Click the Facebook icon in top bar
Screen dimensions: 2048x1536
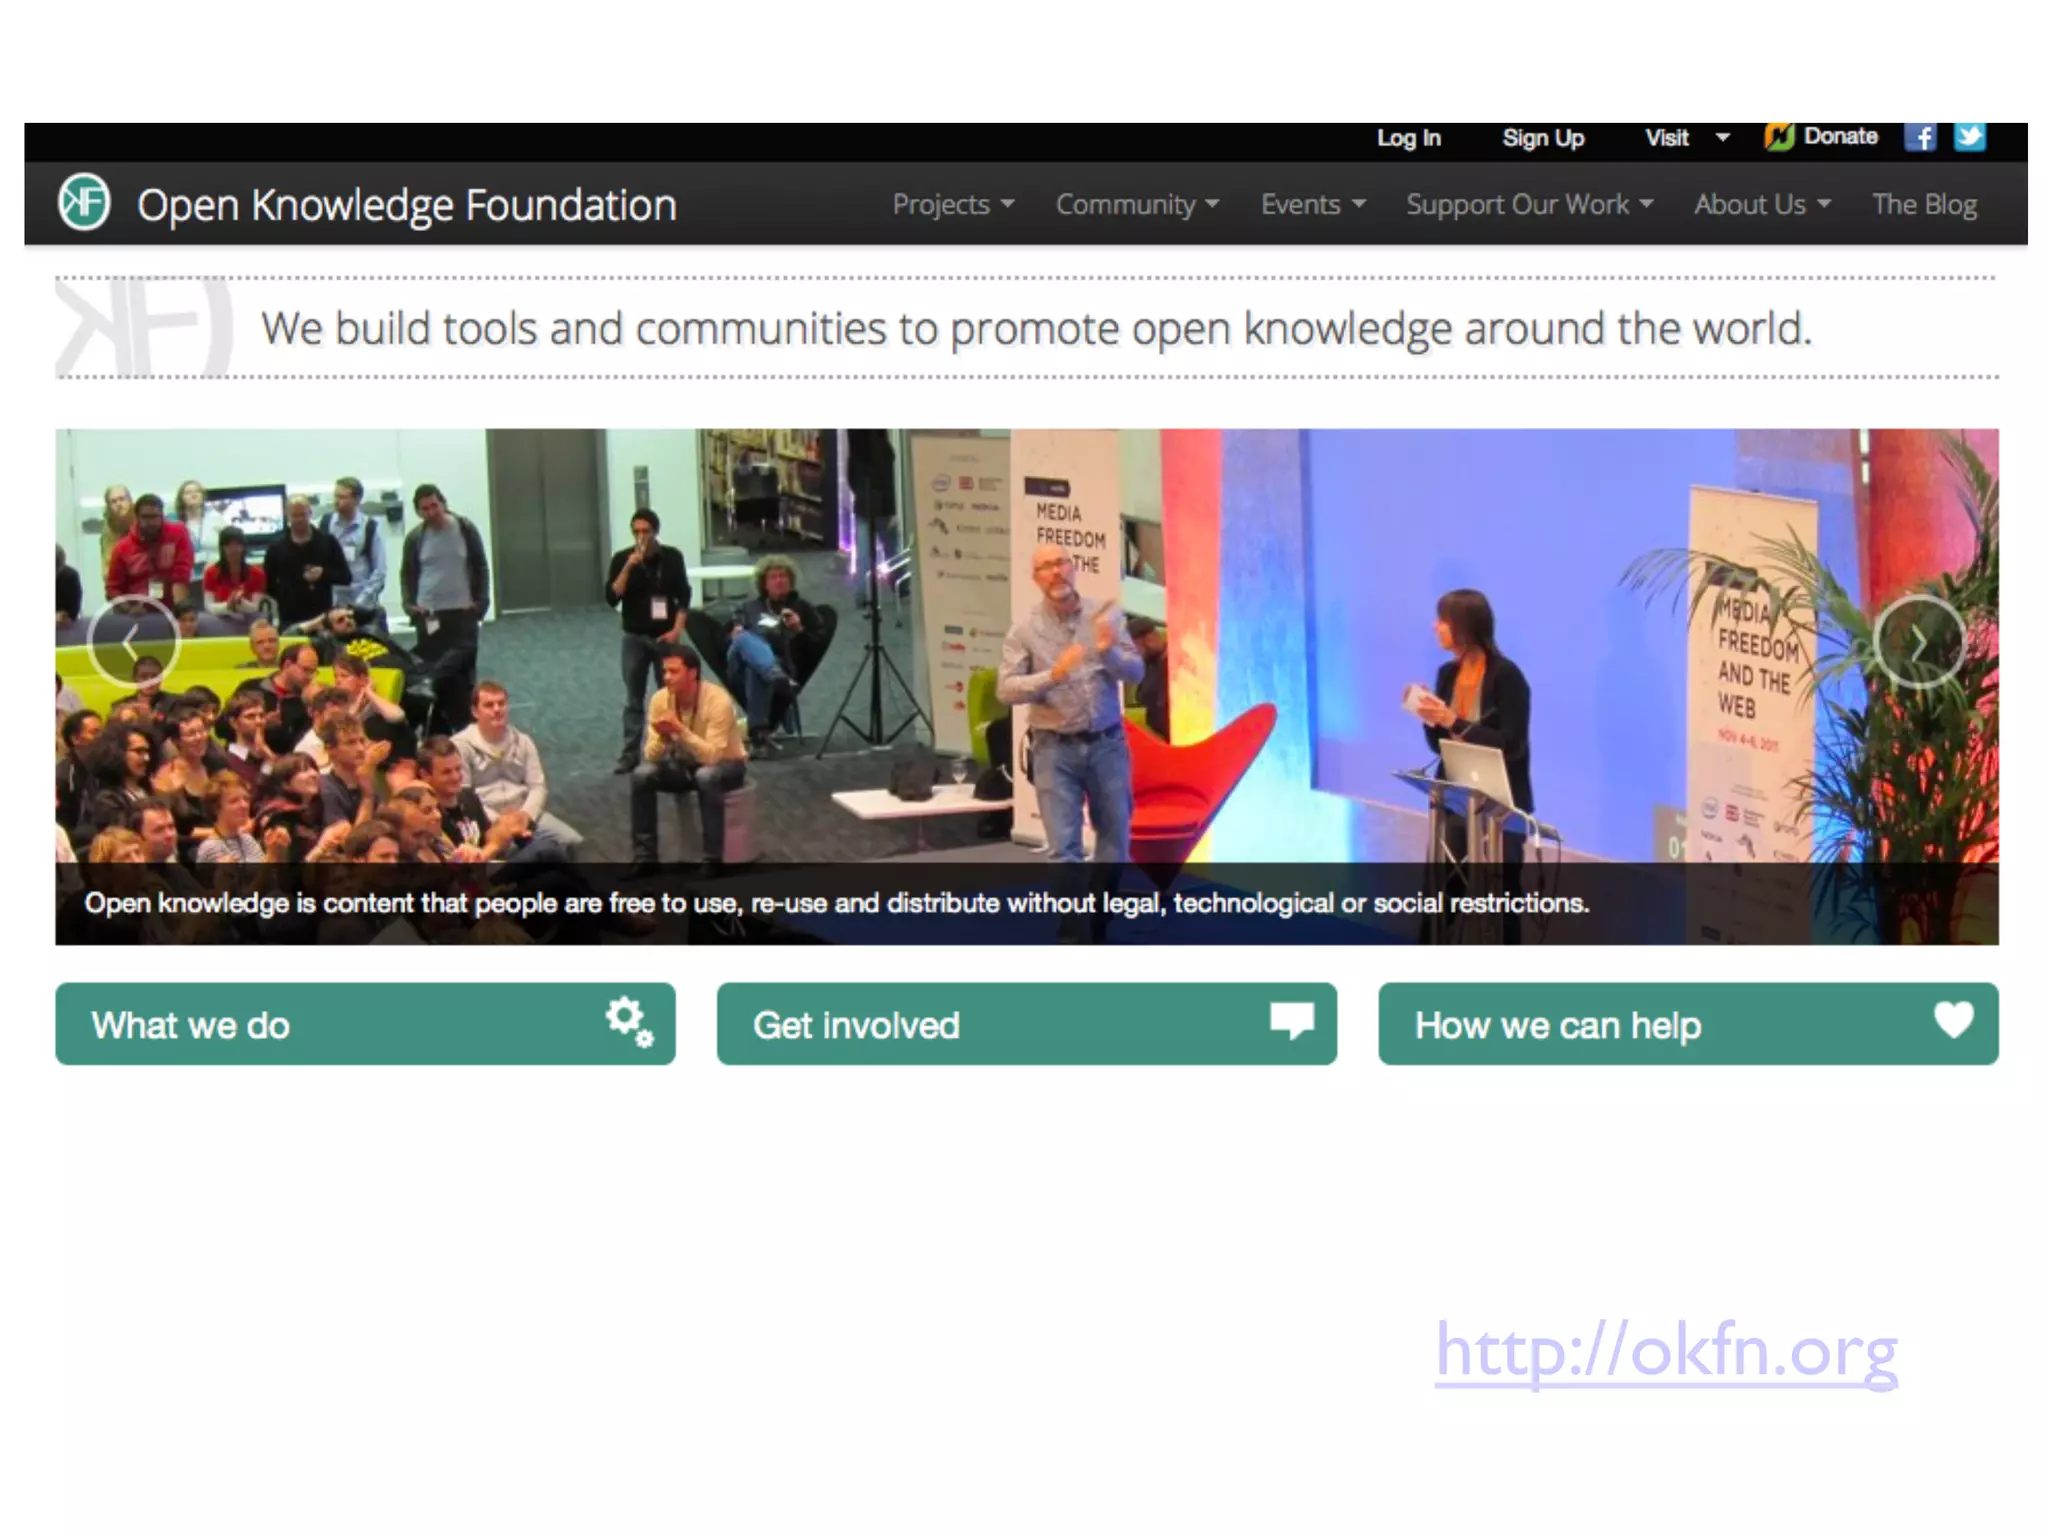click(x=1920, y=137)
